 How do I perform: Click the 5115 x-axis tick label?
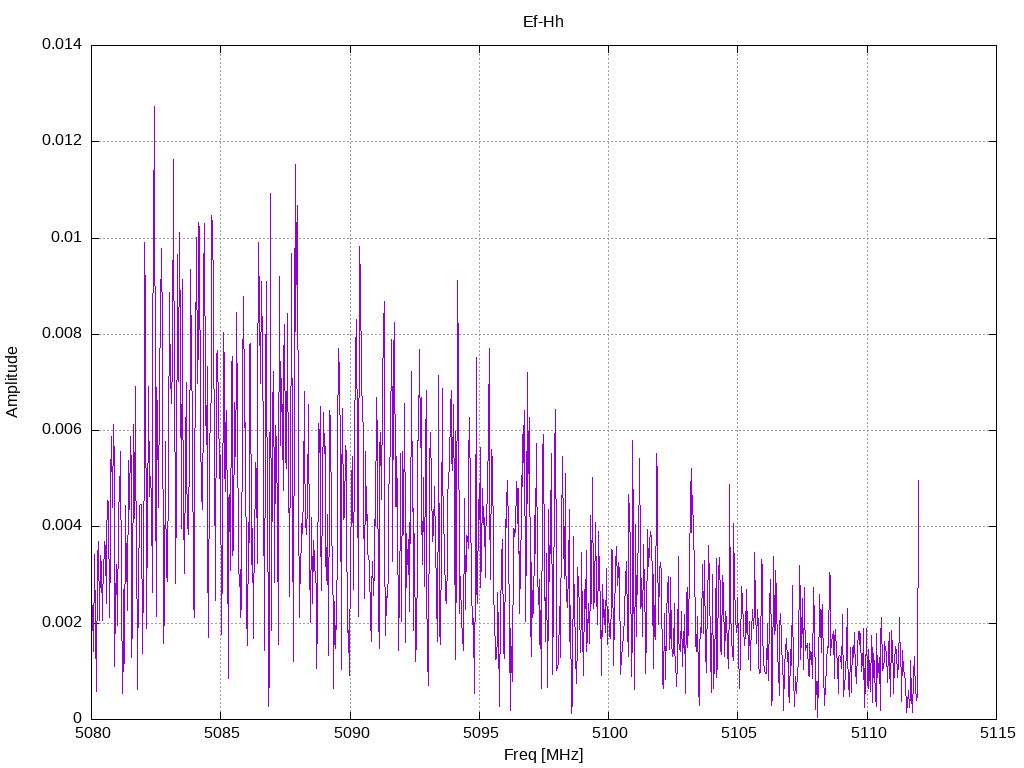click(997, 733)
